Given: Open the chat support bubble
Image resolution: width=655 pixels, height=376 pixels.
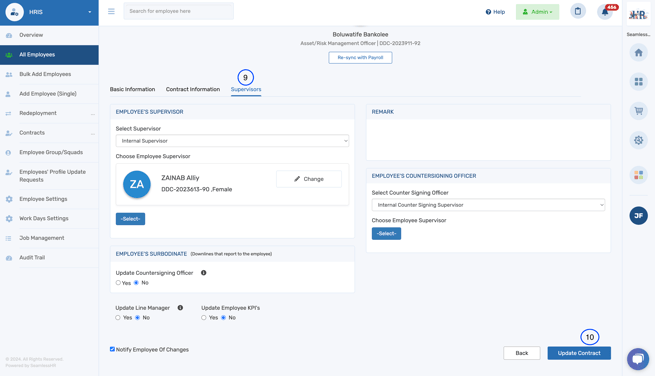Looking at the screenshot, I should [638, 359].
